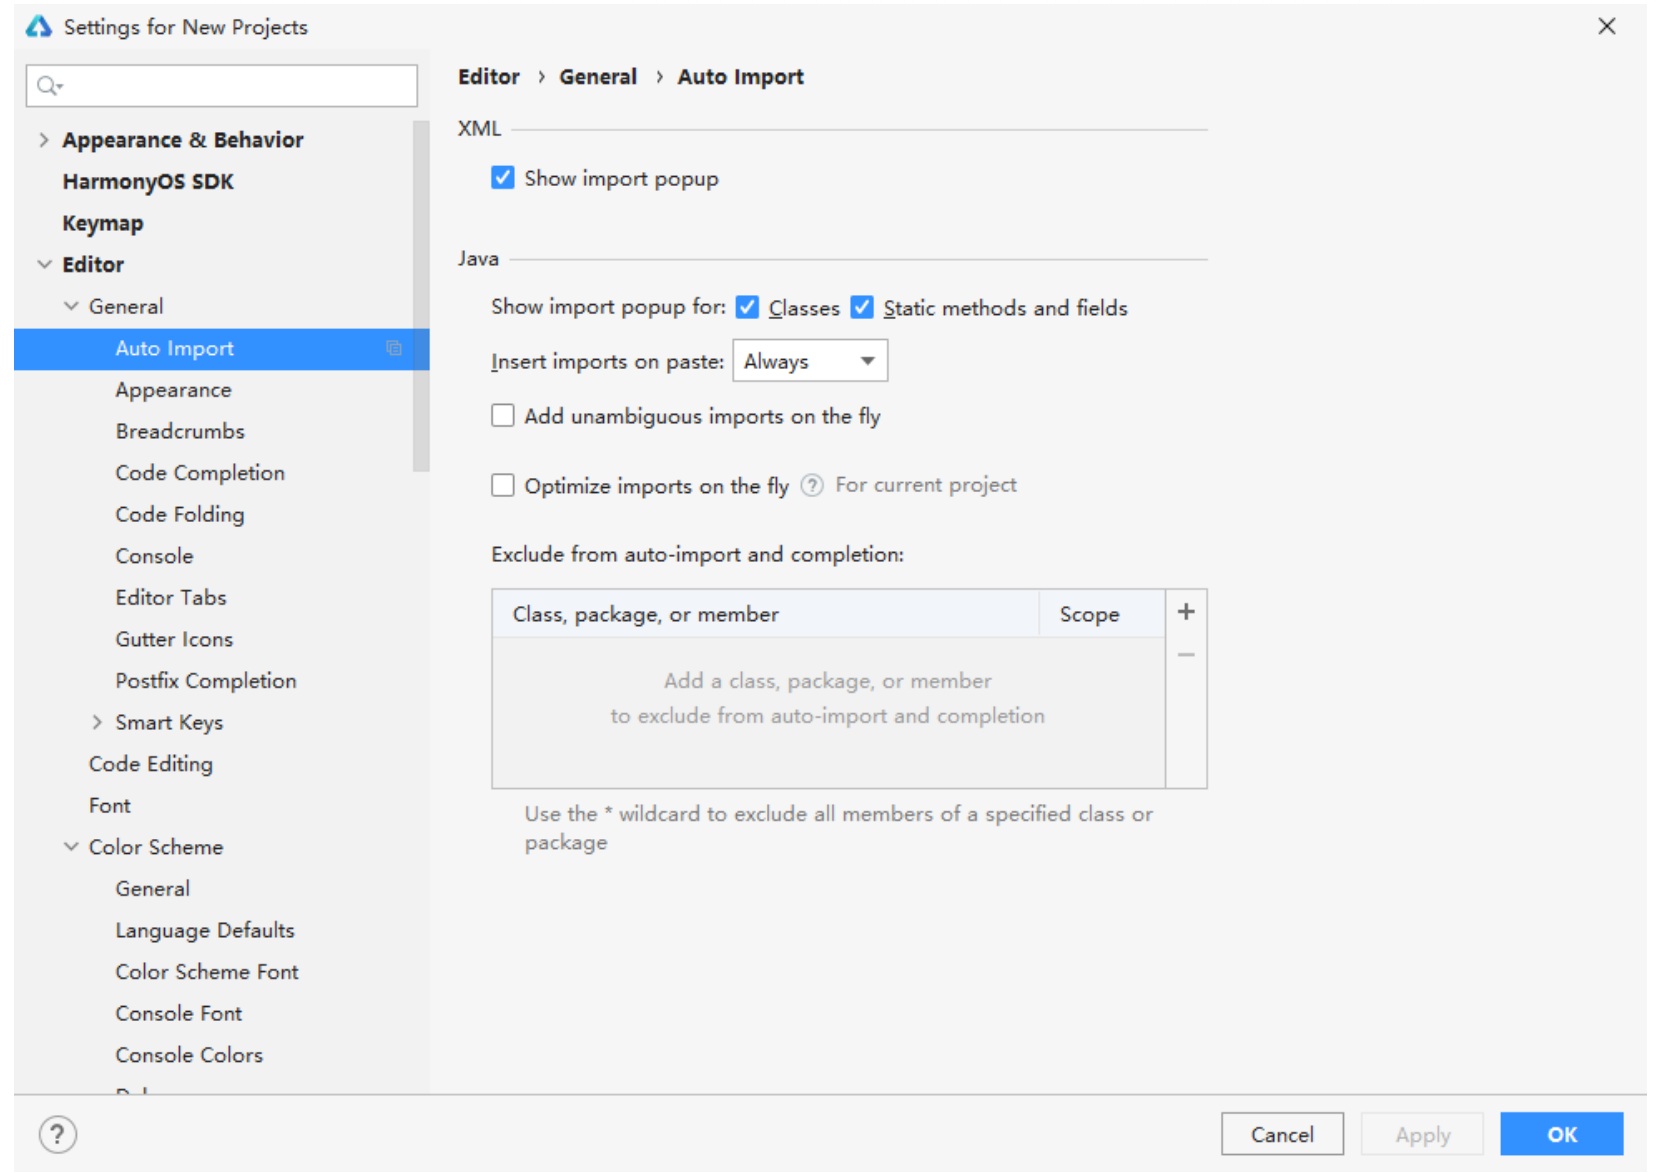Image resolution: width=1661 pixels, height=1173 pixels.
Task: Toggle the Classes checkbox
Action: click(747, 307)
